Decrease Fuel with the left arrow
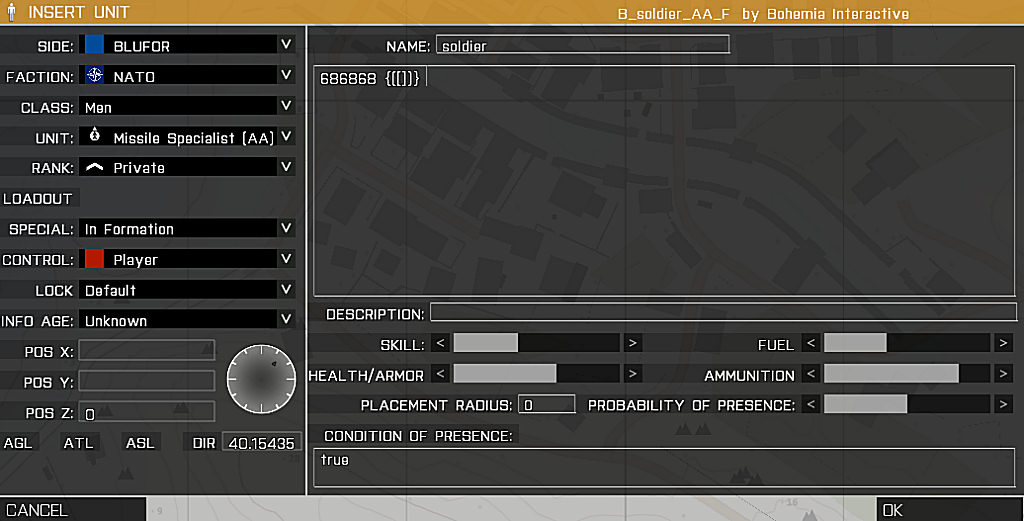Screen dimensions: 1024x521 [810, 343]
